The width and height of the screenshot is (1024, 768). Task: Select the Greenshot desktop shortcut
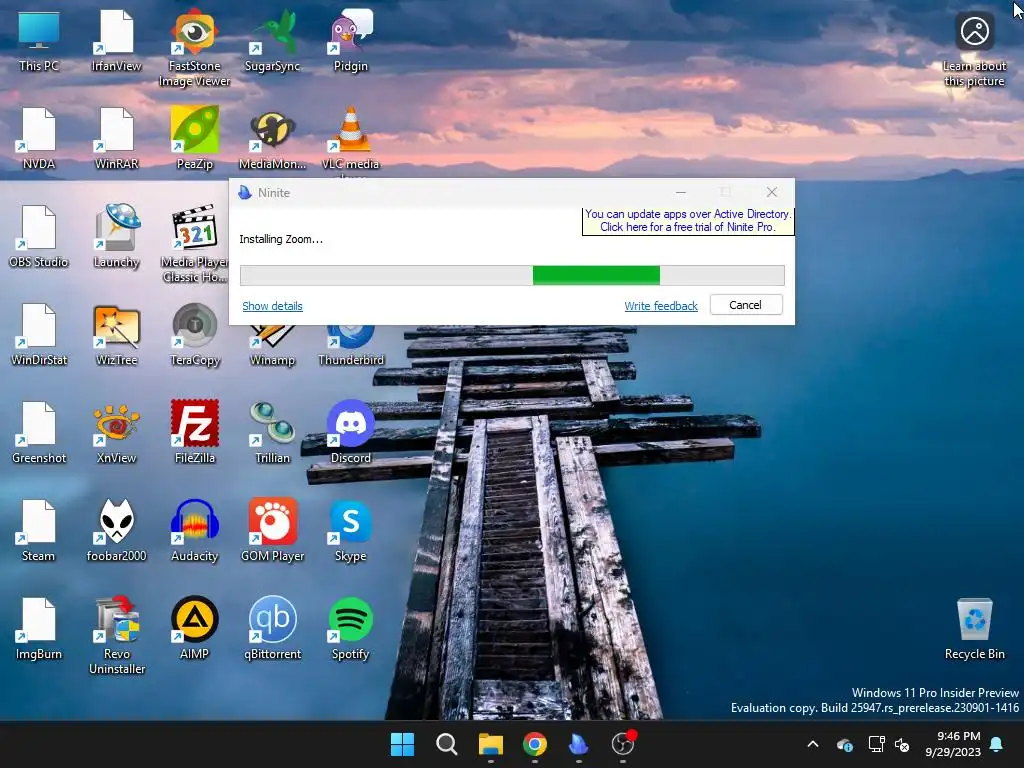click(x=39, y=432)
